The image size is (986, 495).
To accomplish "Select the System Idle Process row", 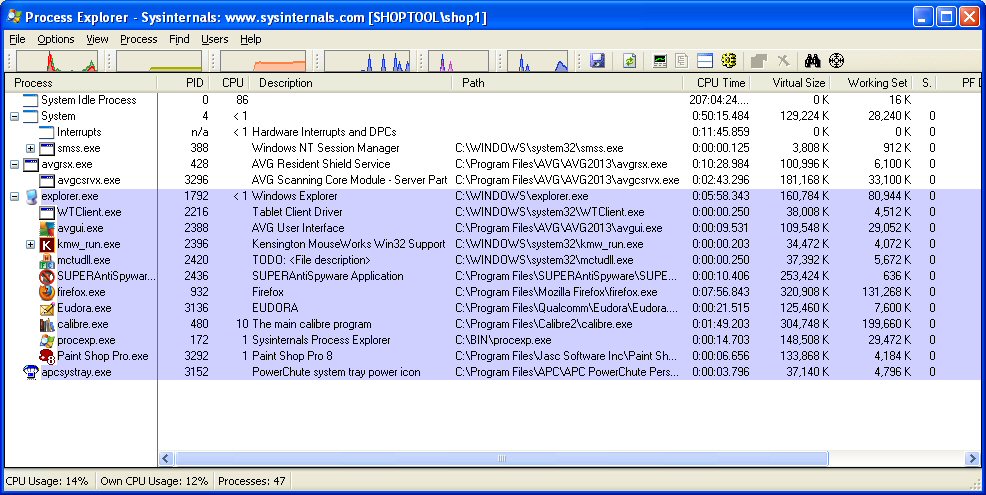I will pyautogui.click(x=493, y=100).
